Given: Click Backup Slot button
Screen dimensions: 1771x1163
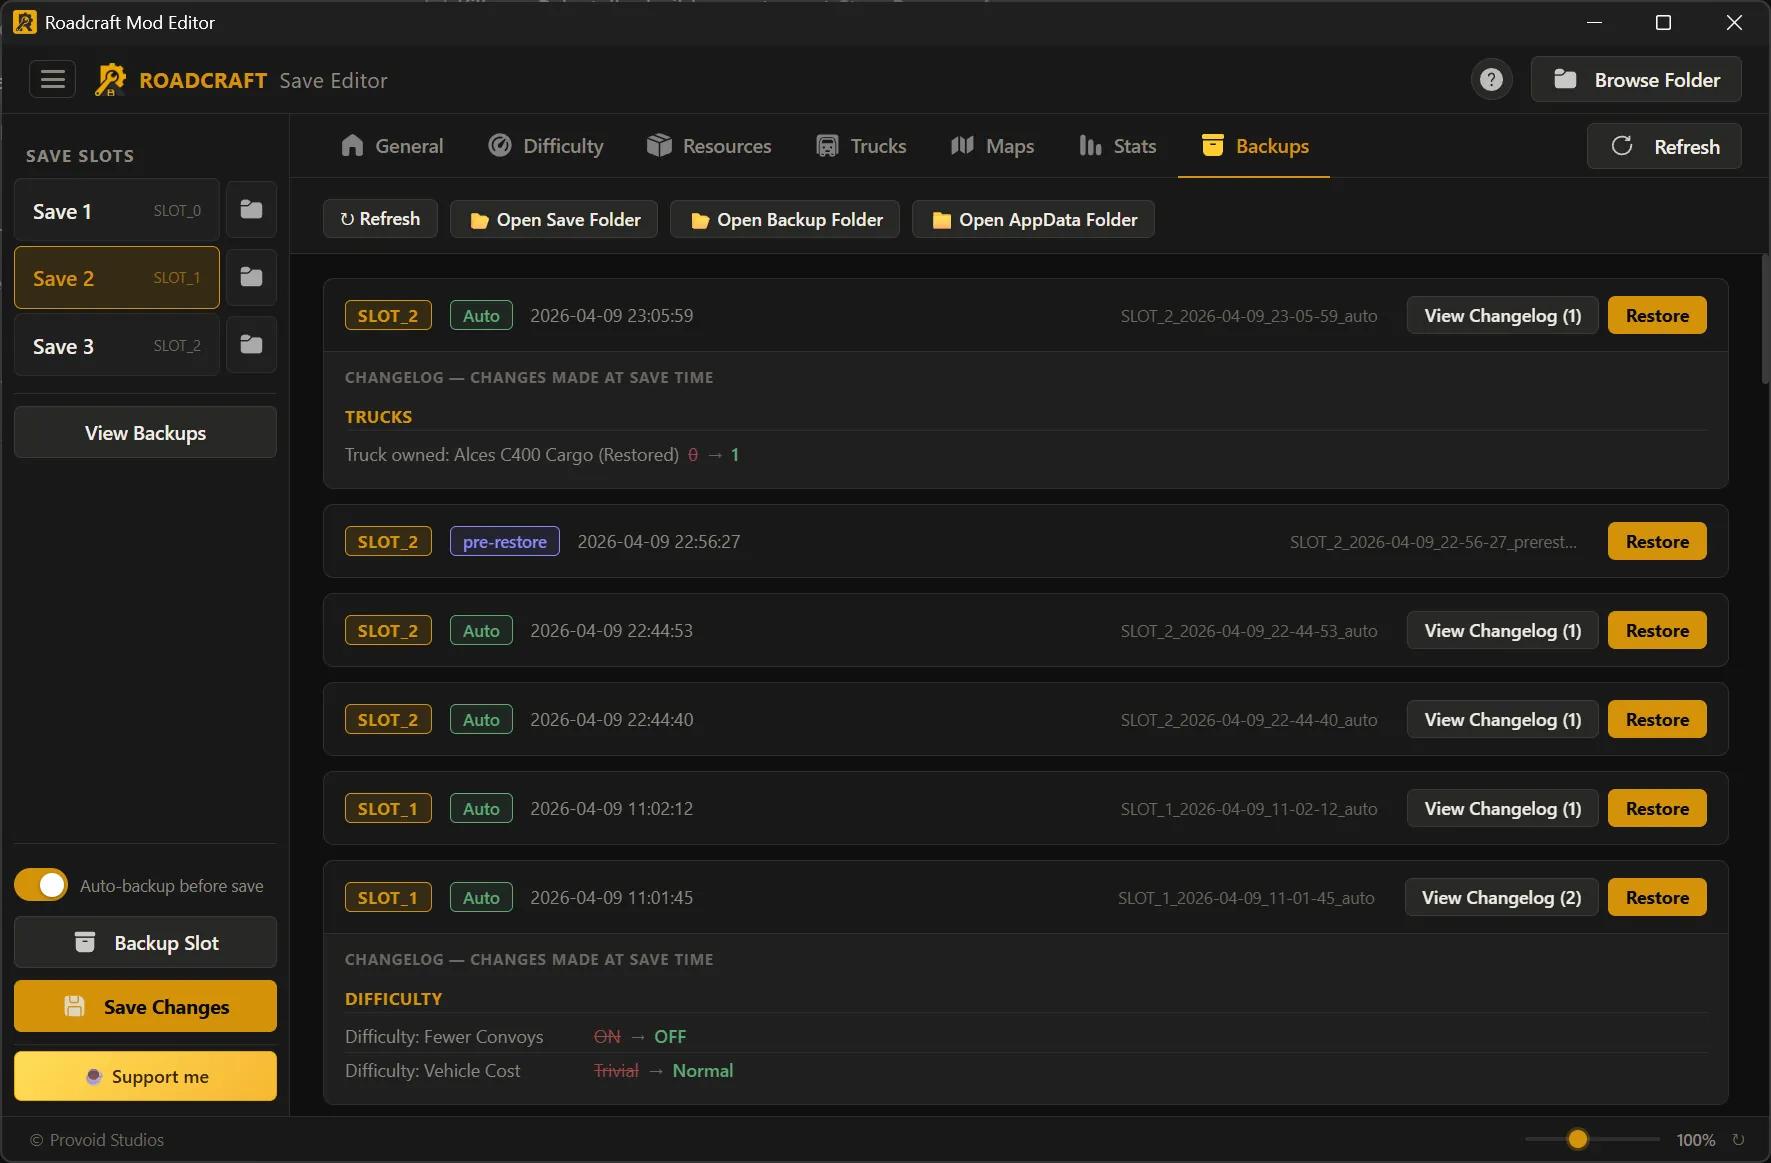Looking at the screenshot, I should pyautogui.click(x=145, y=942).
